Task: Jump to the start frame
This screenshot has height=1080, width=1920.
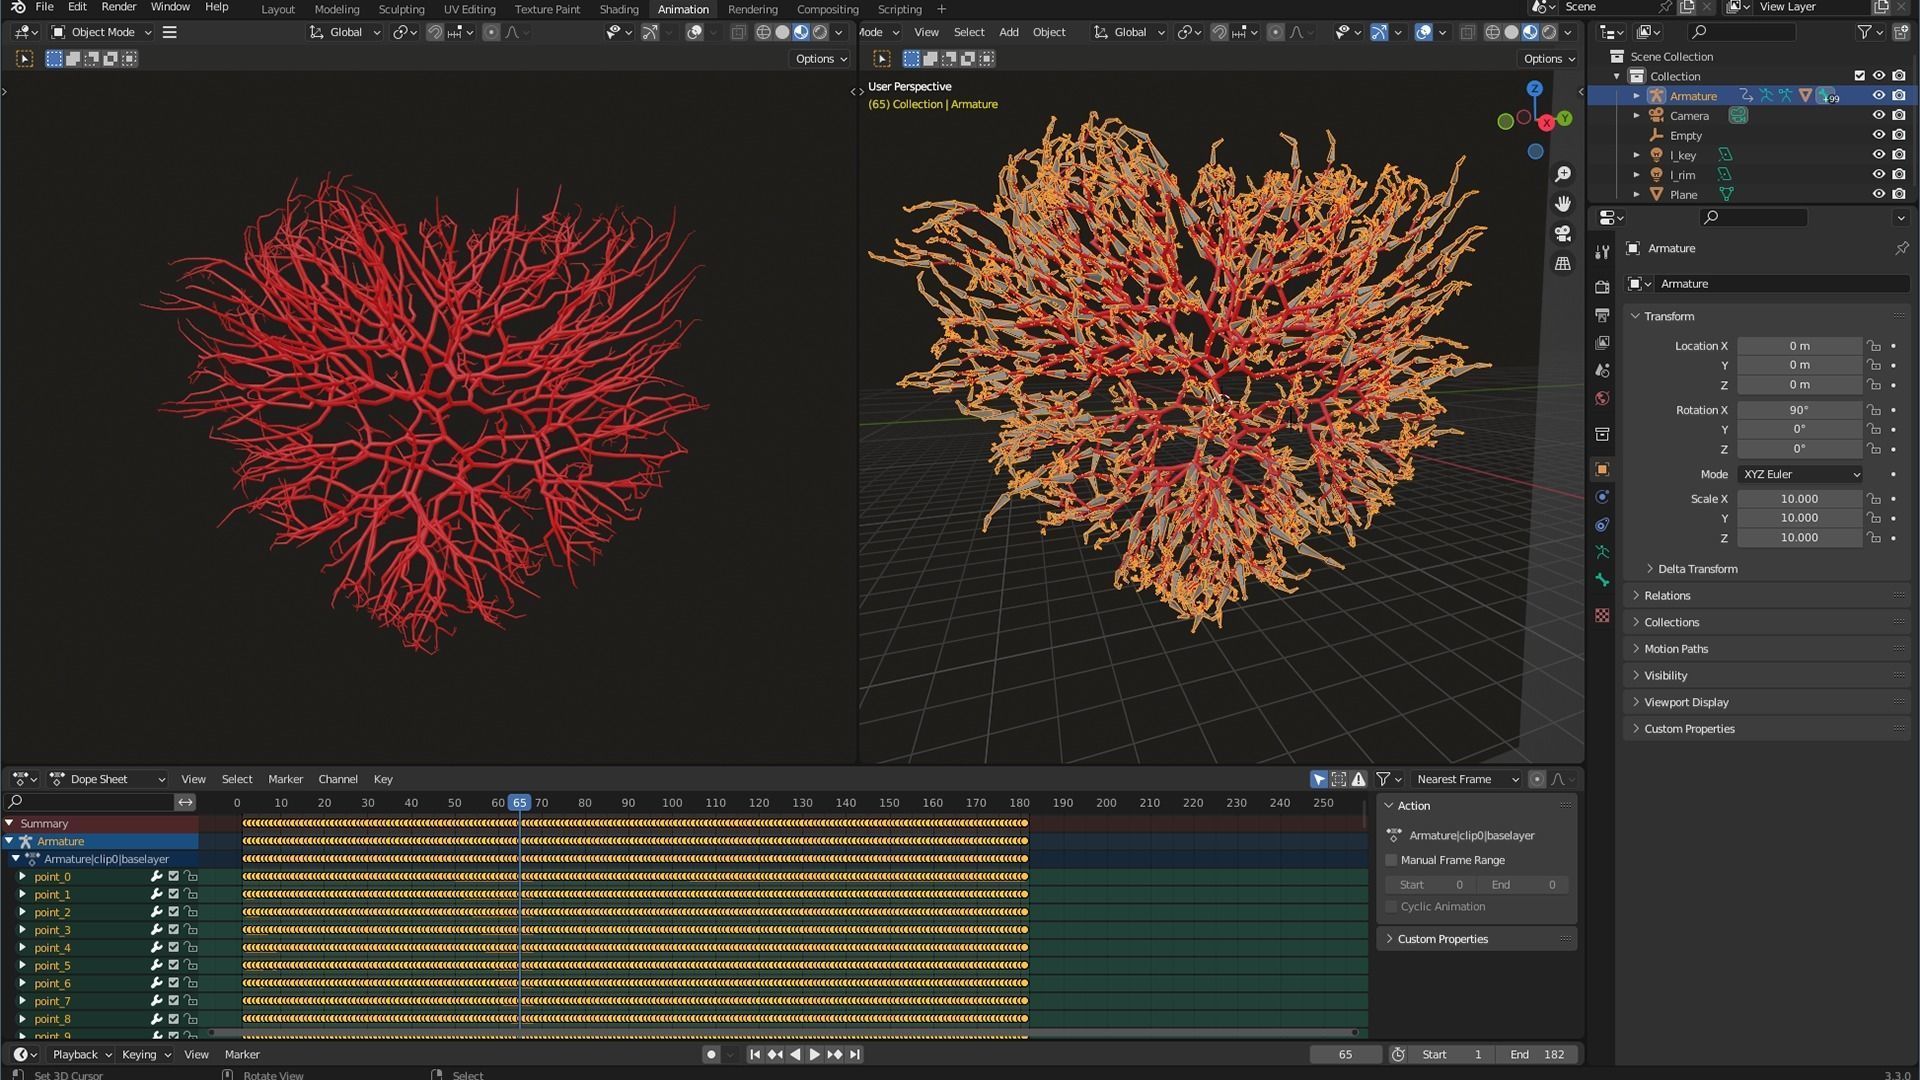Action: click(x=755, y=1054)
